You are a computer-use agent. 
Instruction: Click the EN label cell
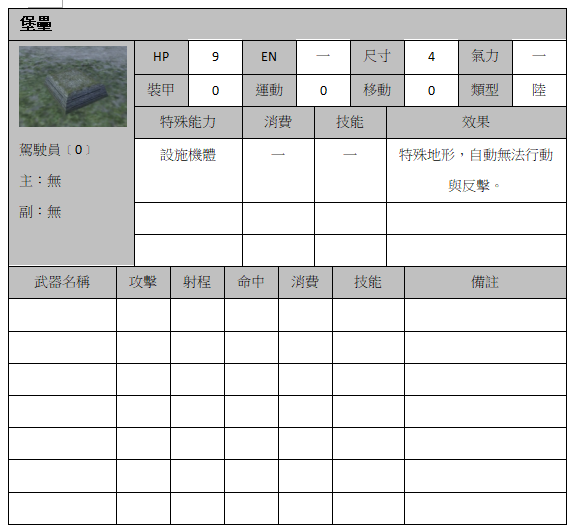(269, 57)
